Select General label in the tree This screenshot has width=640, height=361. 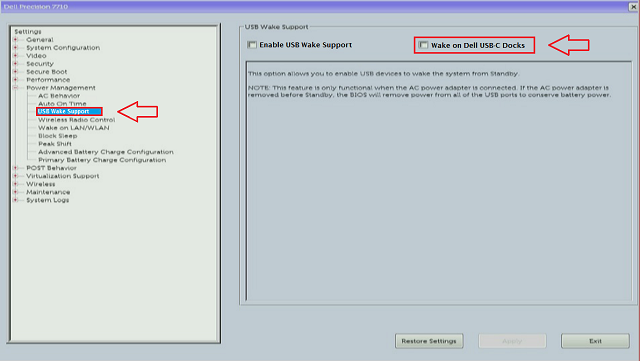coord(40,40)
